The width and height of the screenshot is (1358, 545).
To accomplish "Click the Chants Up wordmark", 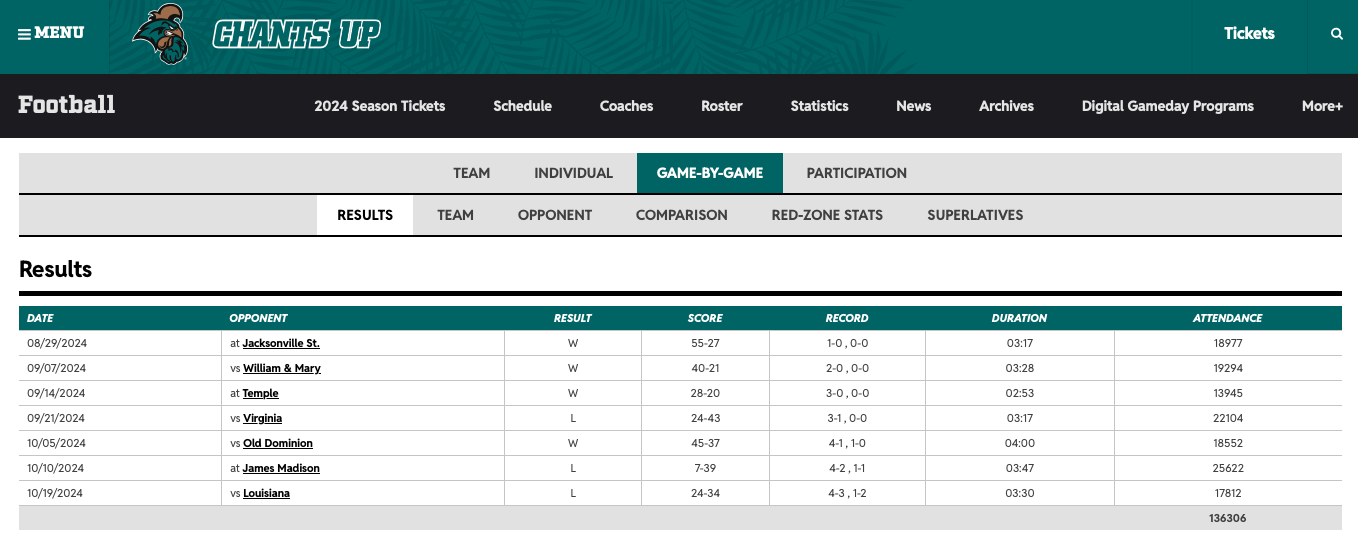I will [x=296, y=35].
